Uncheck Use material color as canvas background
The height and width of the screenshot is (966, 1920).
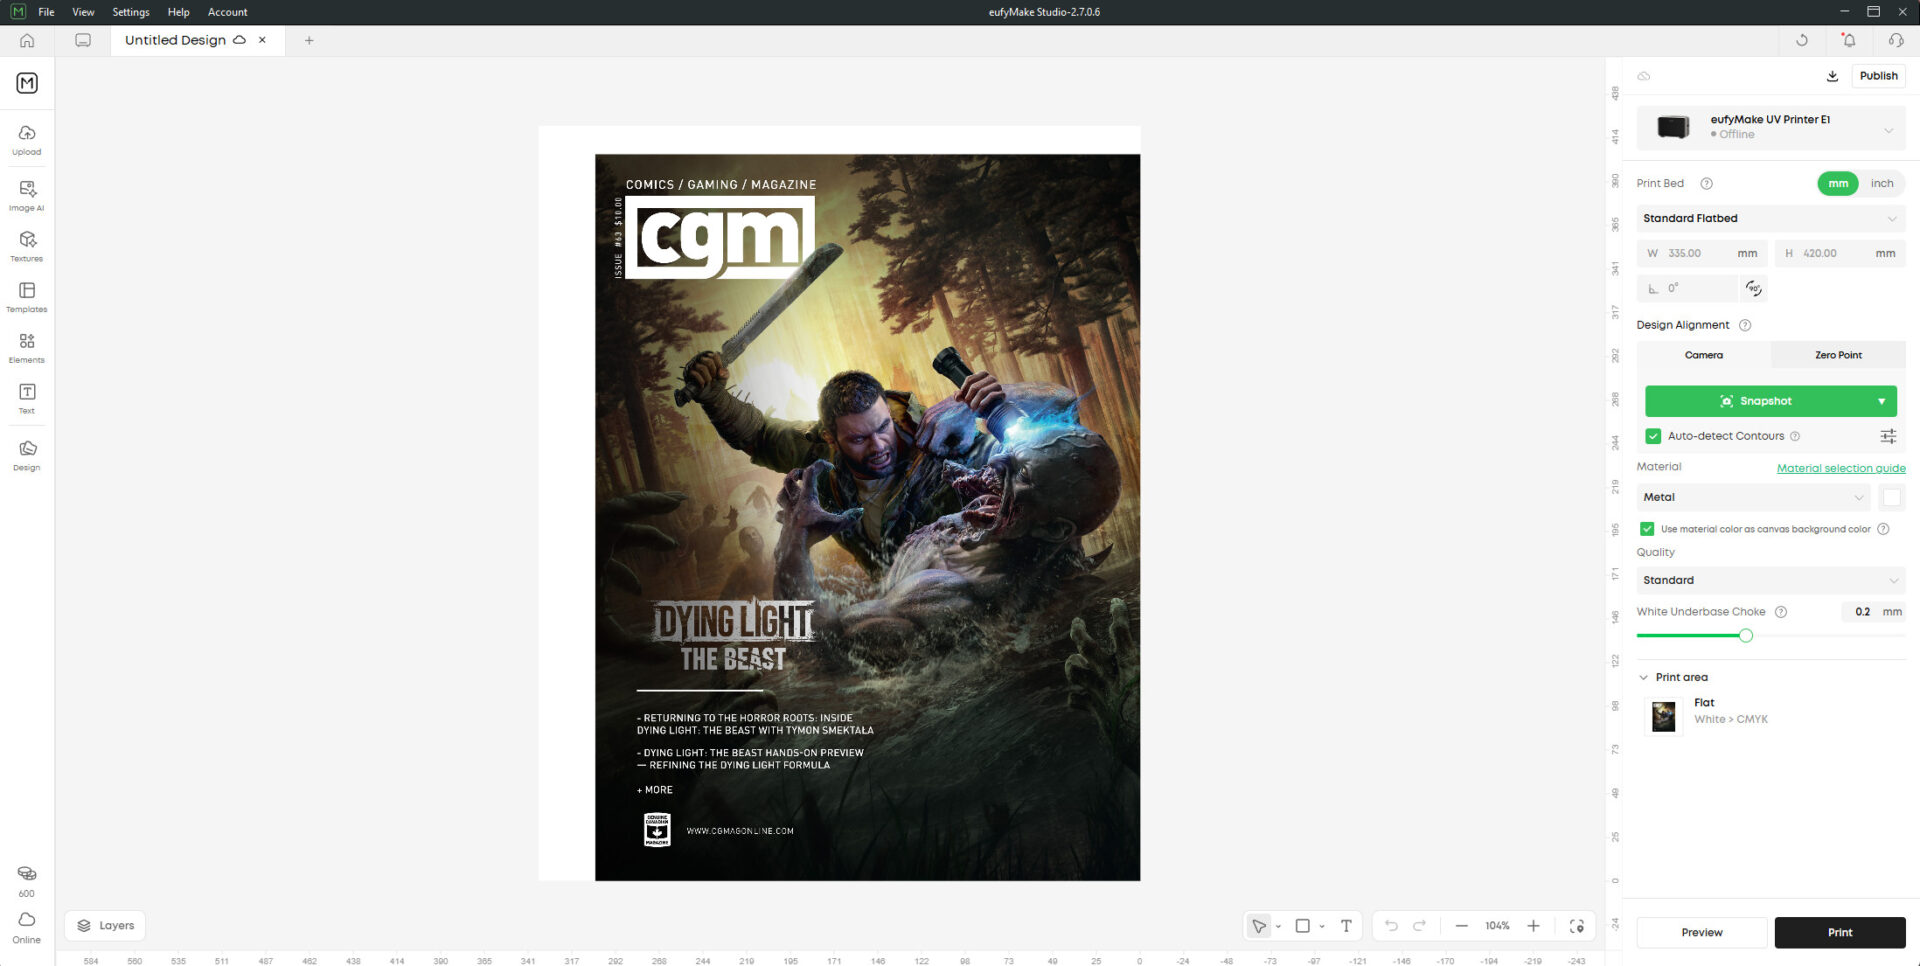pos(1647,529)
